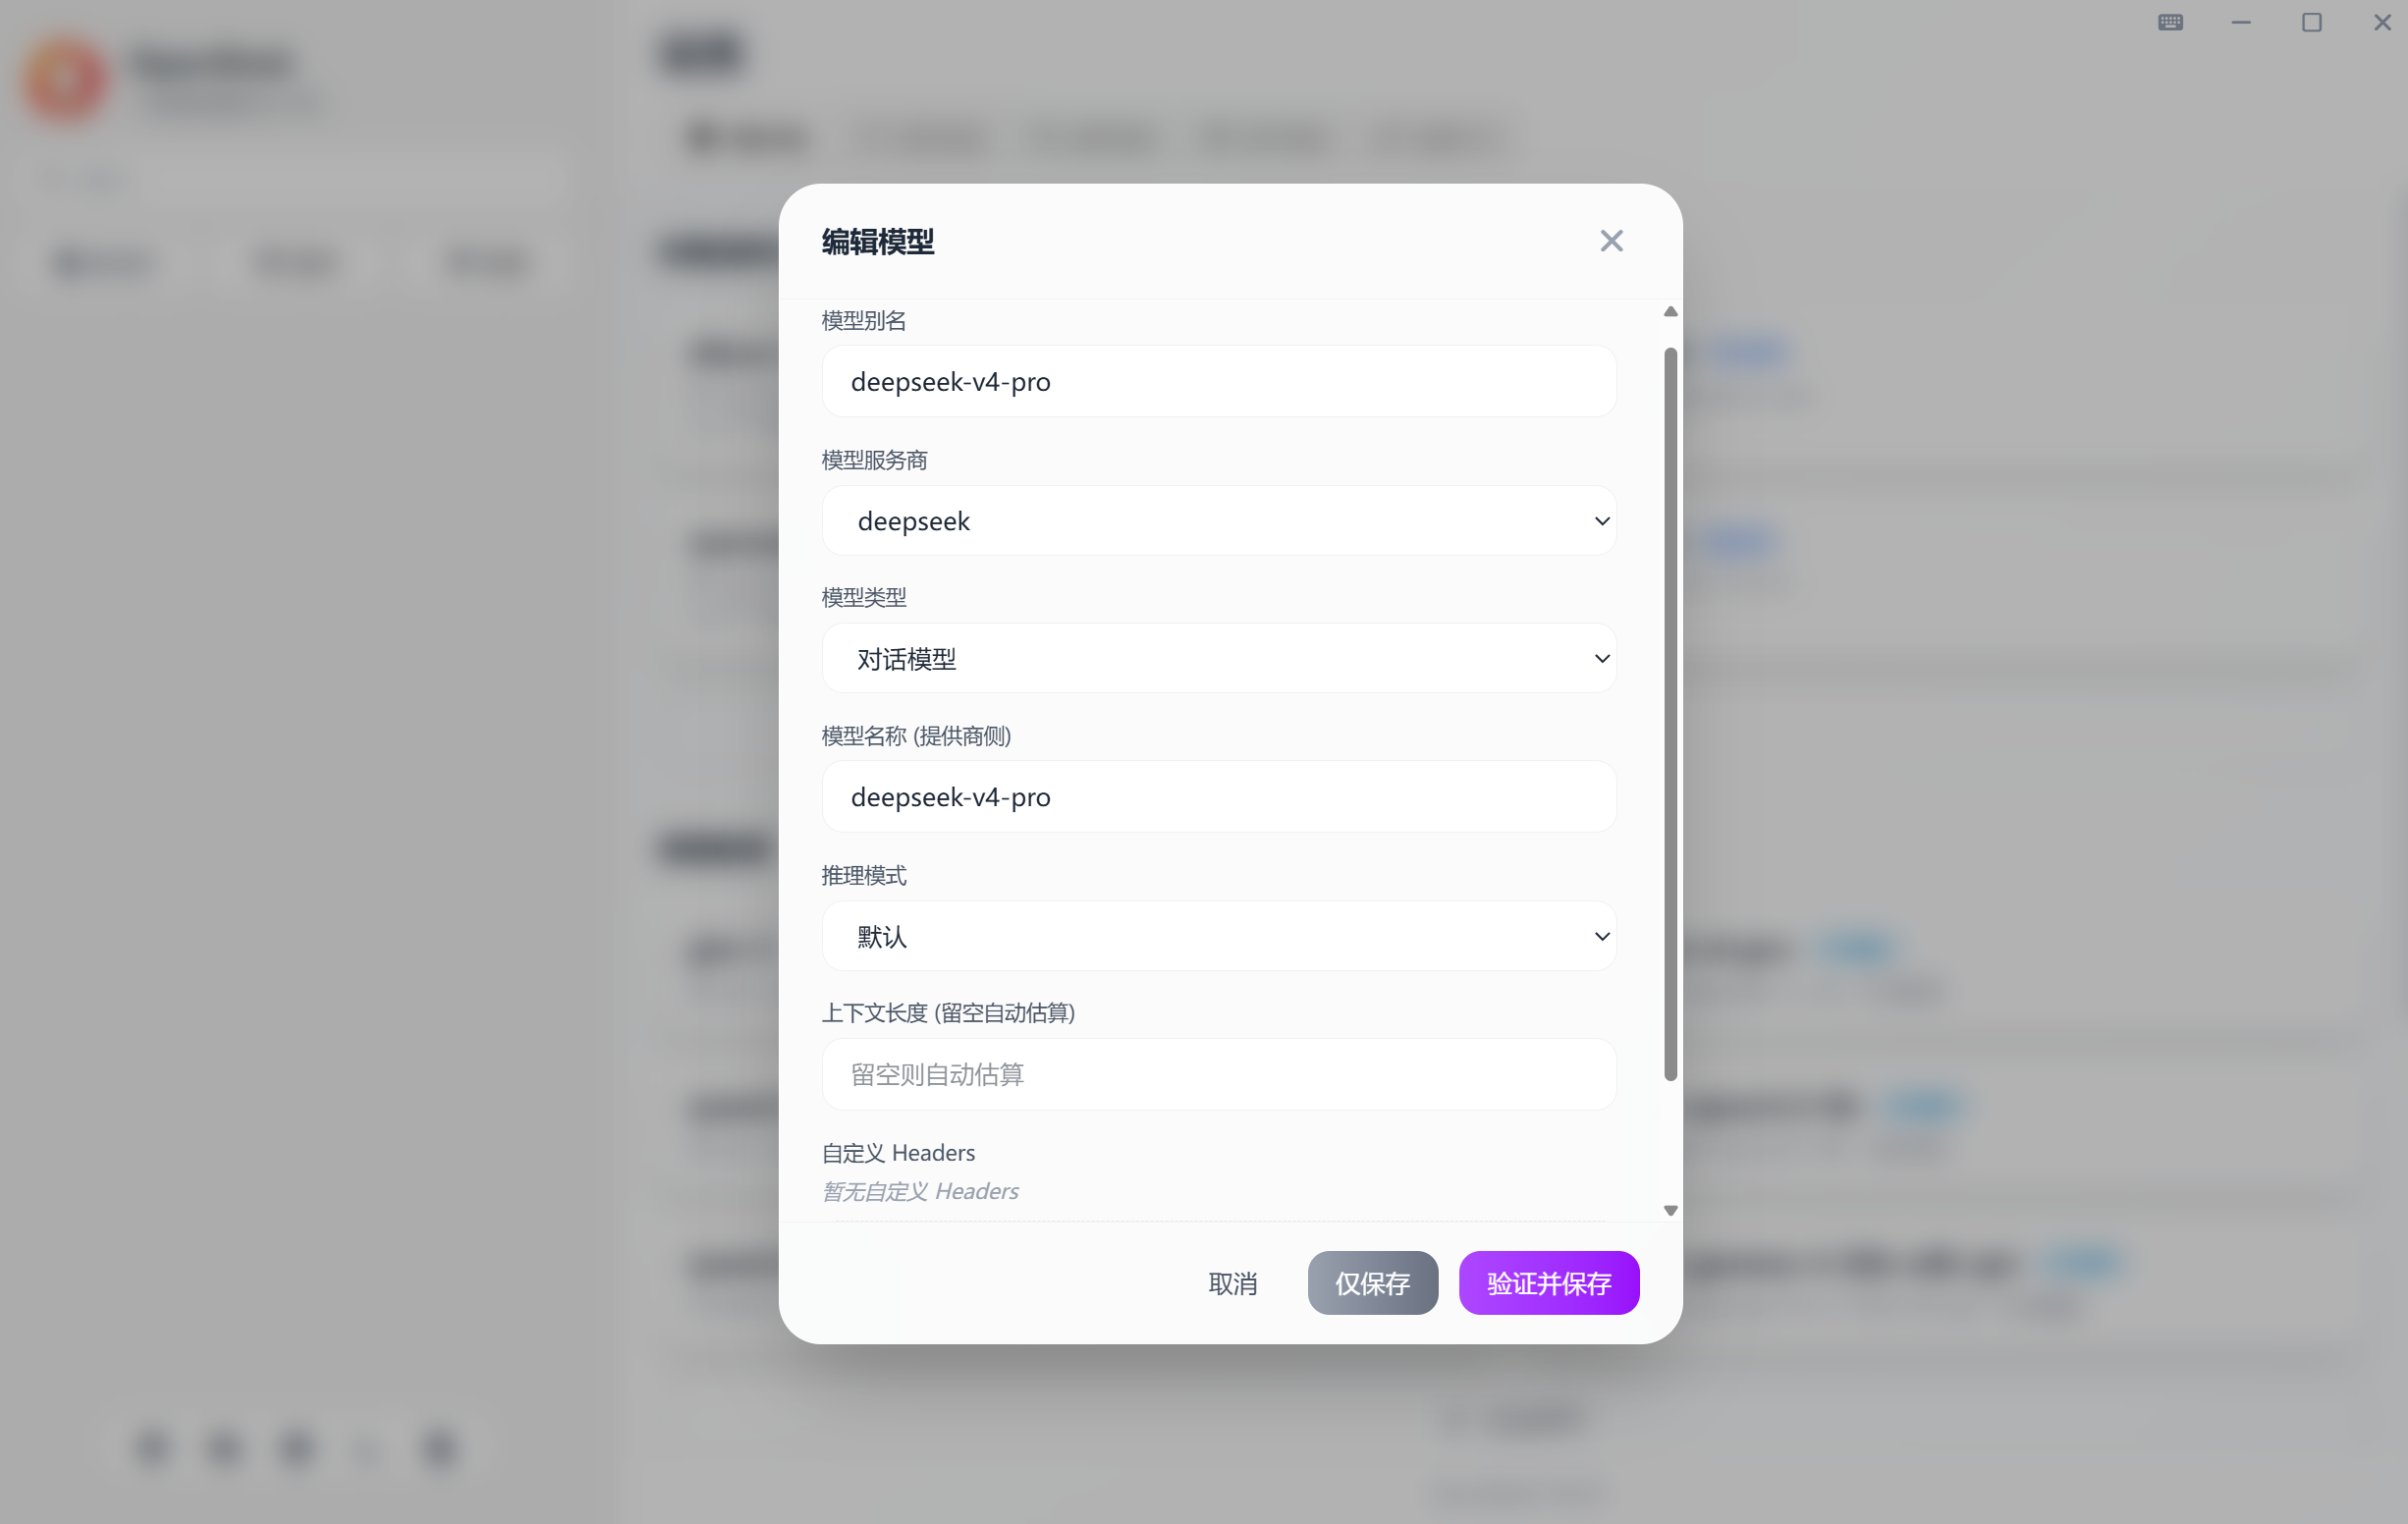Image resolution: width=2408 pixels, height=1524 pixels.
Task: Open the 模型服务商 dropdown showing deepseek
Action: 1219,521
